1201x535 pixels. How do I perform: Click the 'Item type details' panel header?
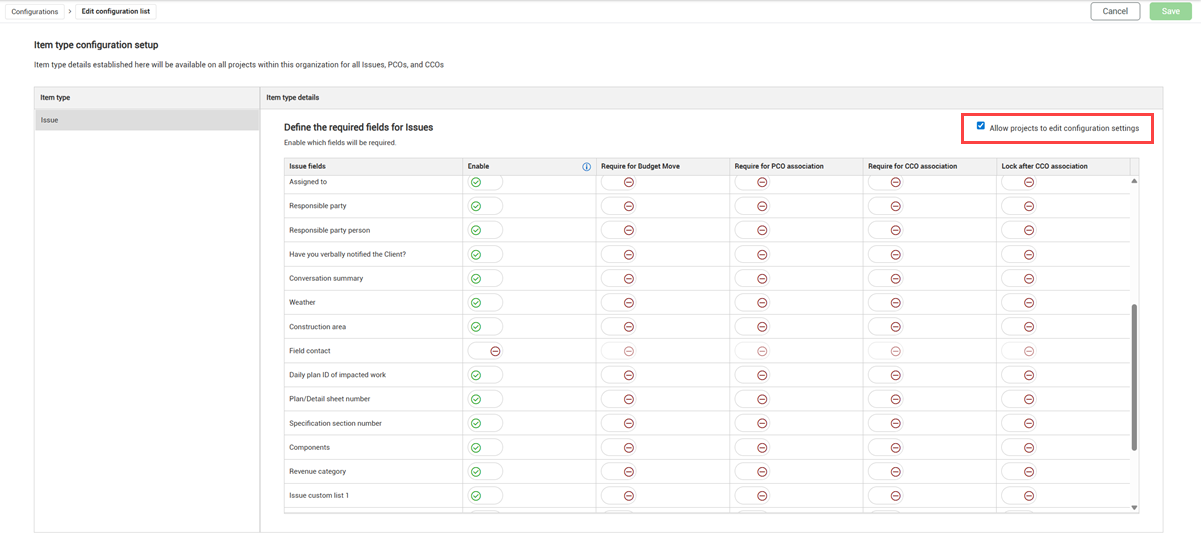click(712, 97)
